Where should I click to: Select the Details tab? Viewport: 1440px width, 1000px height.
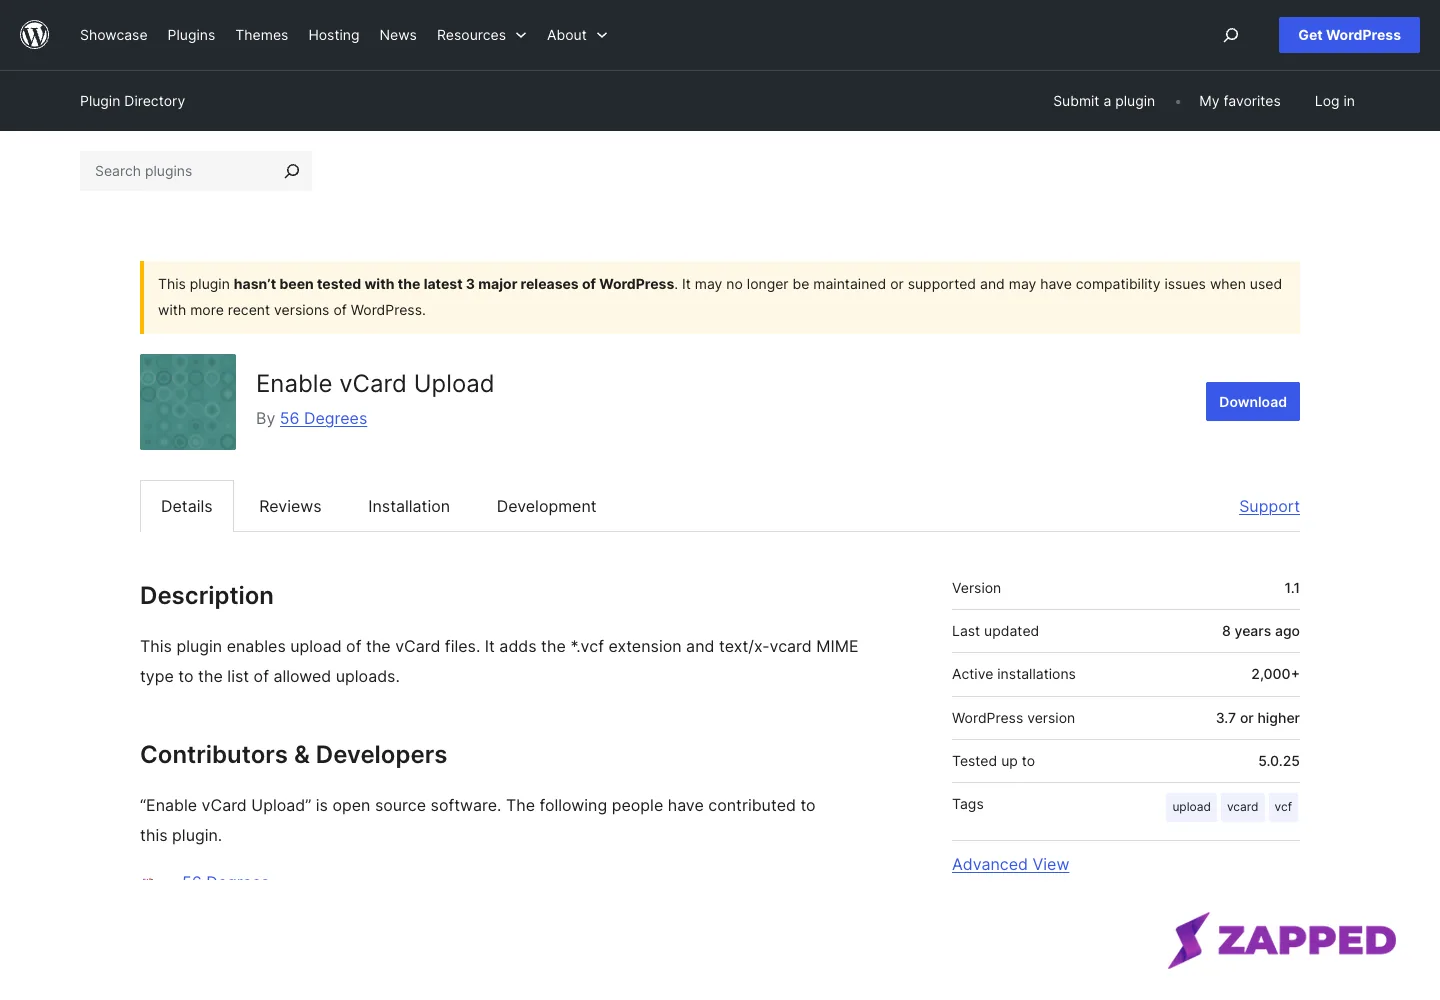tap(187, 506)
